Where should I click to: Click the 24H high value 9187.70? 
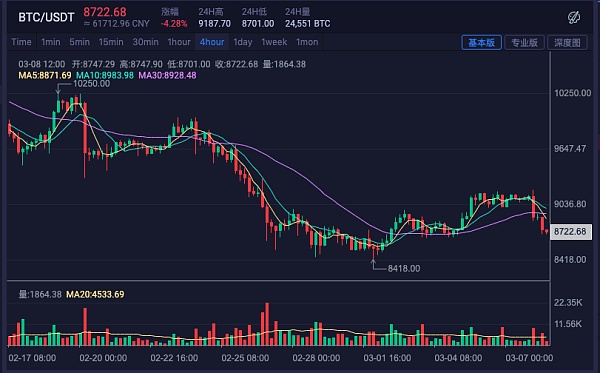tap(214, 24)
